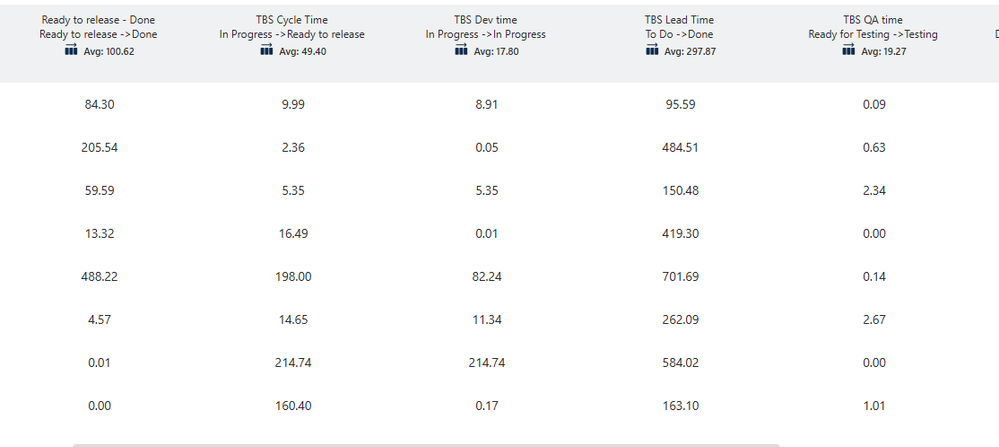Click the column icon beside Avg: 100.62
This screenshot has height=447, width=999.
(70, 51)
